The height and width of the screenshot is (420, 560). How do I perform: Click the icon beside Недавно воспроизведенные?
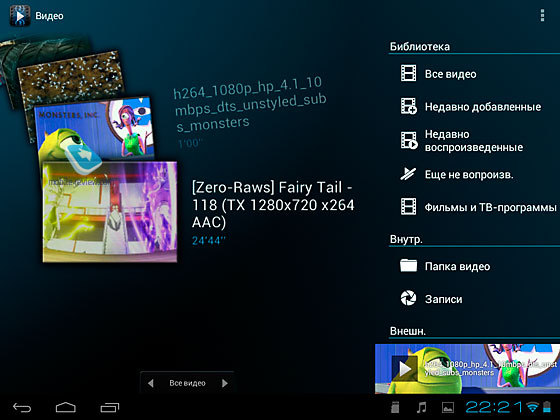[x=409, y=140]
